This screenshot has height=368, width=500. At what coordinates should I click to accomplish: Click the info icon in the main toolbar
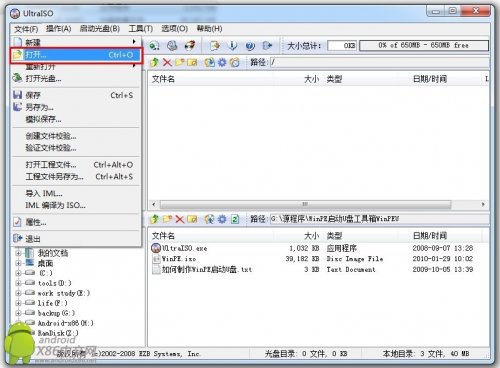[233, 46]
